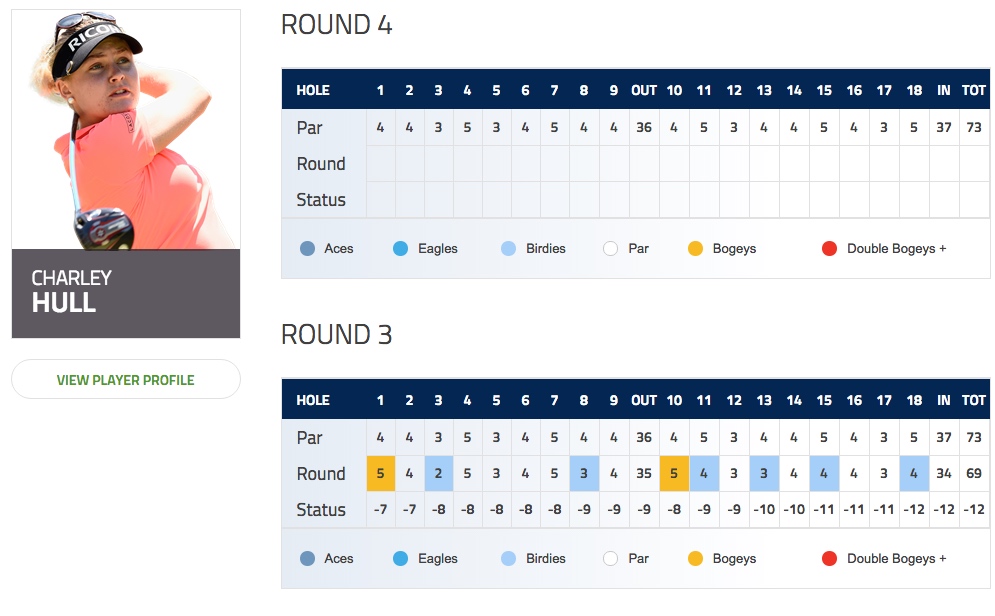Click the Round 3 hole 10 bogey cell
The image size is (995, 616).
pos(674,473)
